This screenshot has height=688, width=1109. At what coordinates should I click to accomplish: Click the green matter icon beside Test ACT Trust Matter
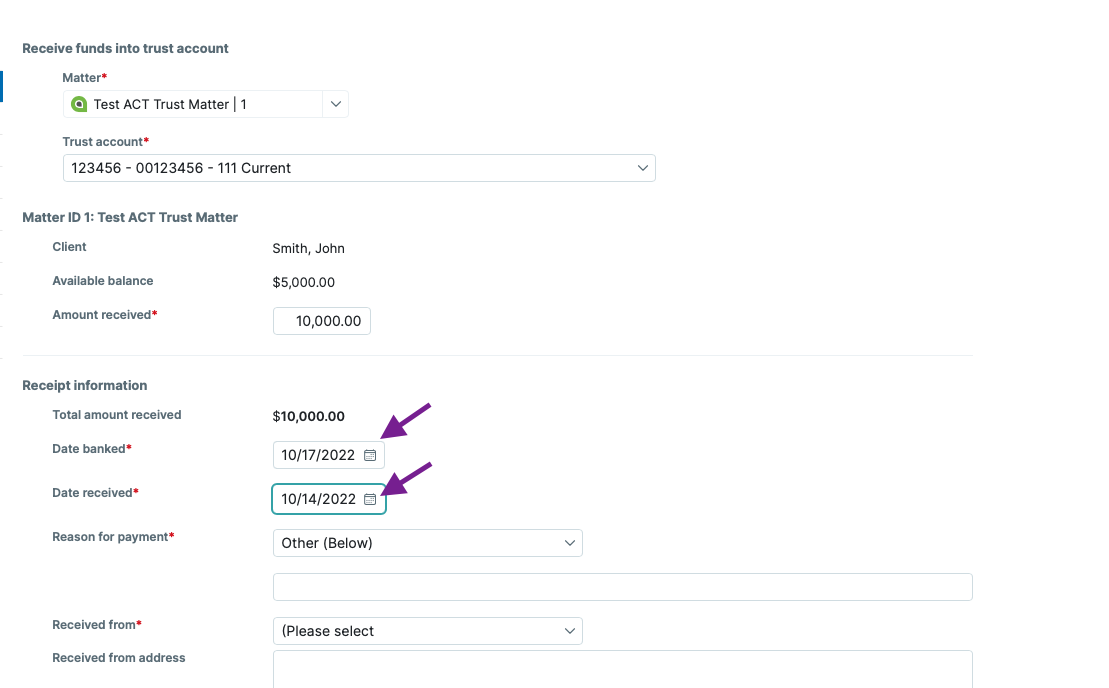coord(79,105)
